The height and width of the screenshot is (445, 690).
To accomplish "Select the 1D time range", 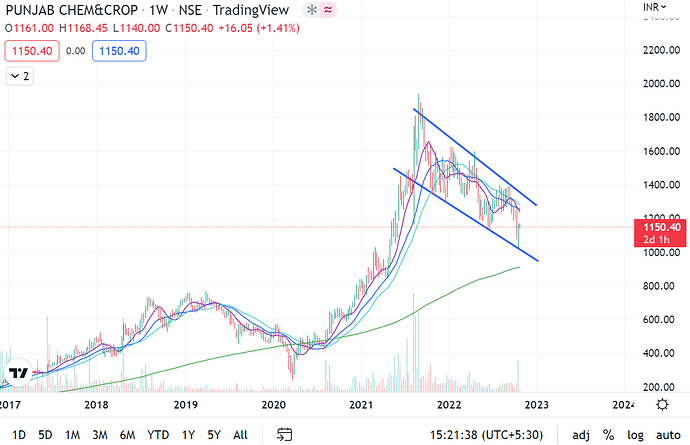I will [18, 435].
